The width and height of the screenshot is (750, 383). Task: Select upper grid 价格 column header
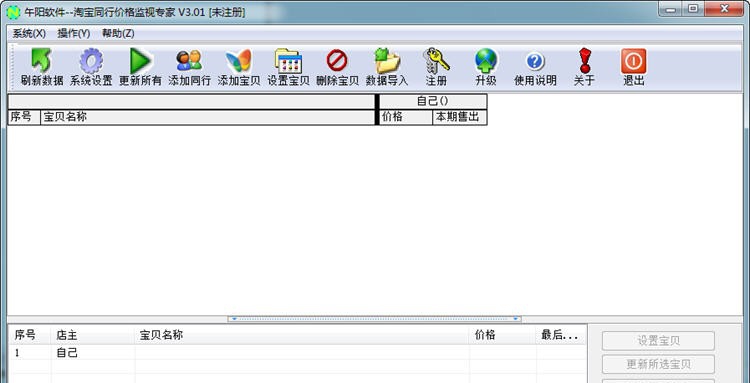click(x=406, y=117)
